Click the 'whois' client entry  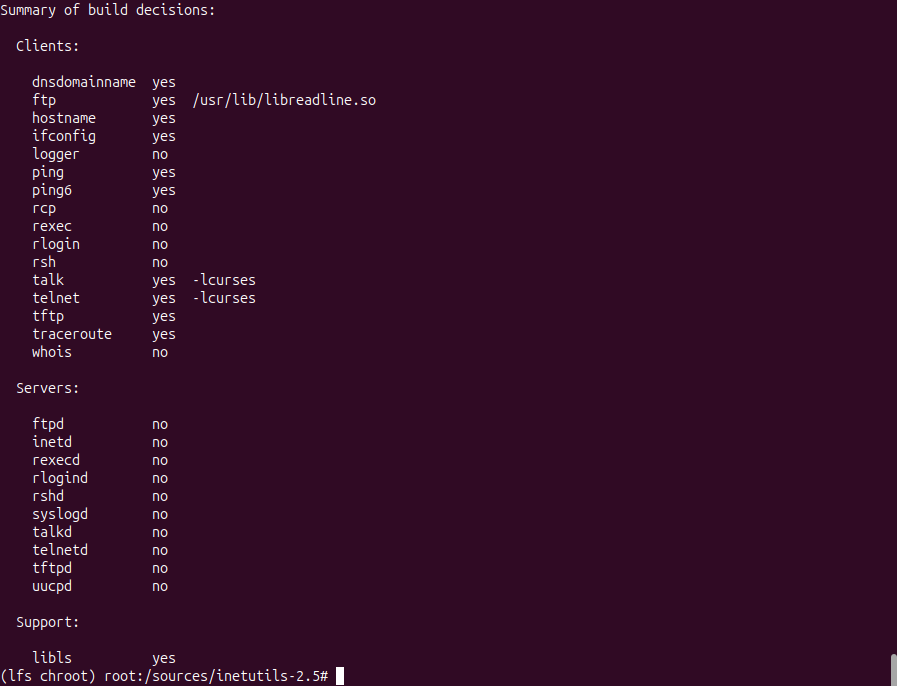[x=52, y=352]
